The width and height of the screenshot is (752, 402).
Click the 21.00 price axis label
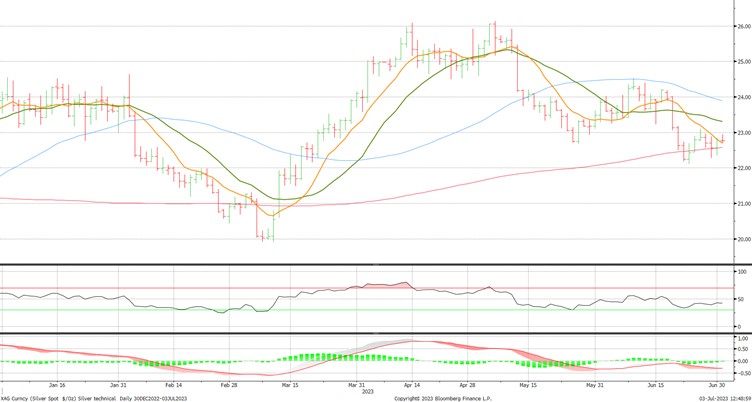pyautogui.click(x=744, y=203)
